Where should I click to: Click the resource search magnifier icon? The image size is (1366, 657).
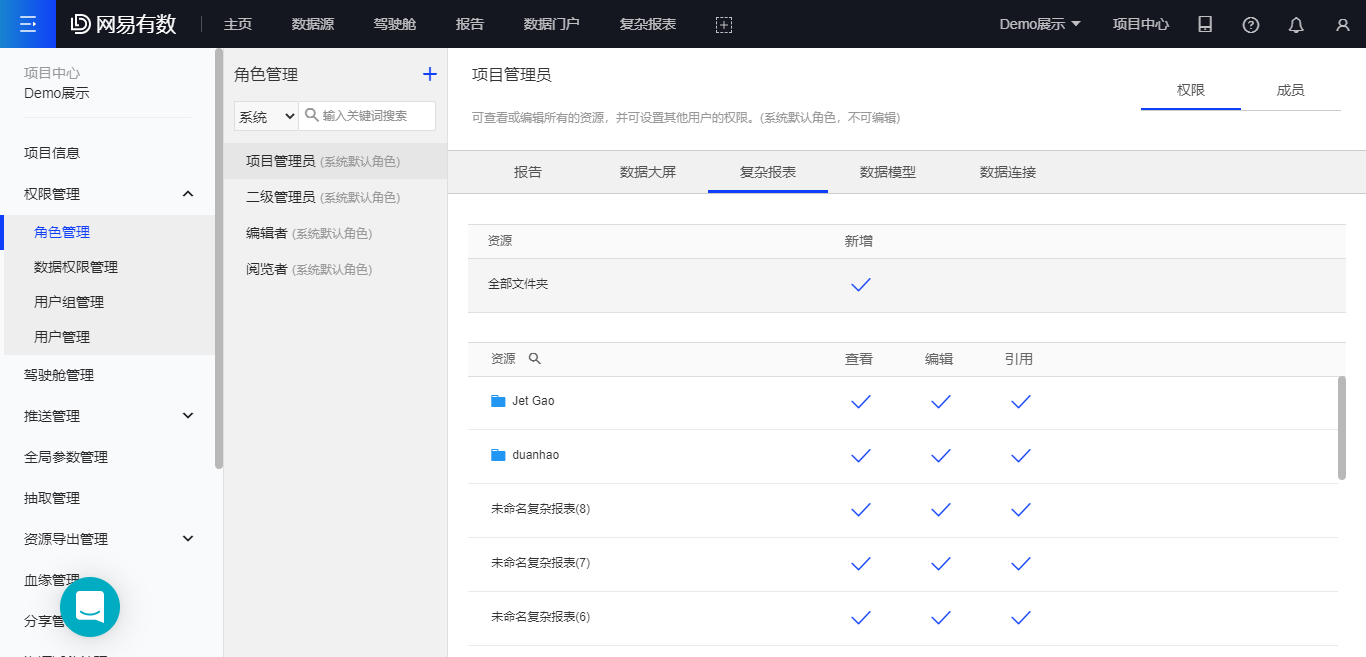534,359
